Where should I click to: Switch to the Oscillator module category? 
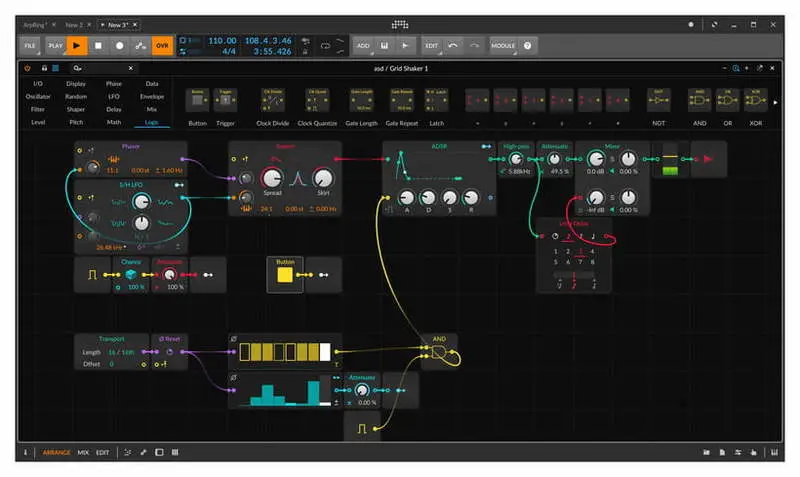pyautogui.click(x=38, y=96)
